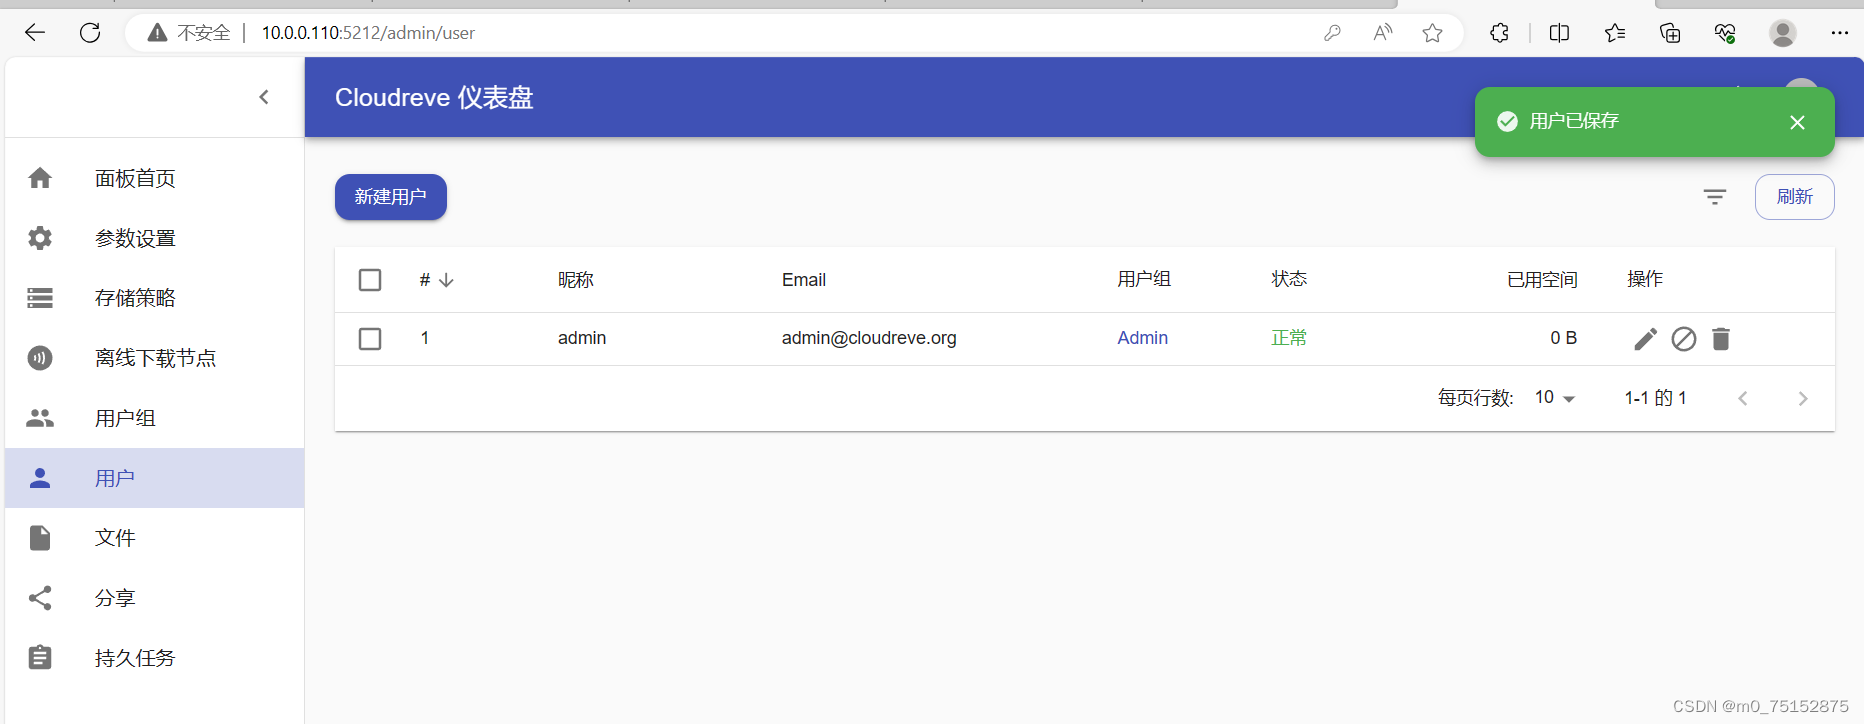
Task: Open the rows-per-page 10 dropdown
Action: (x=1555, y=398)
